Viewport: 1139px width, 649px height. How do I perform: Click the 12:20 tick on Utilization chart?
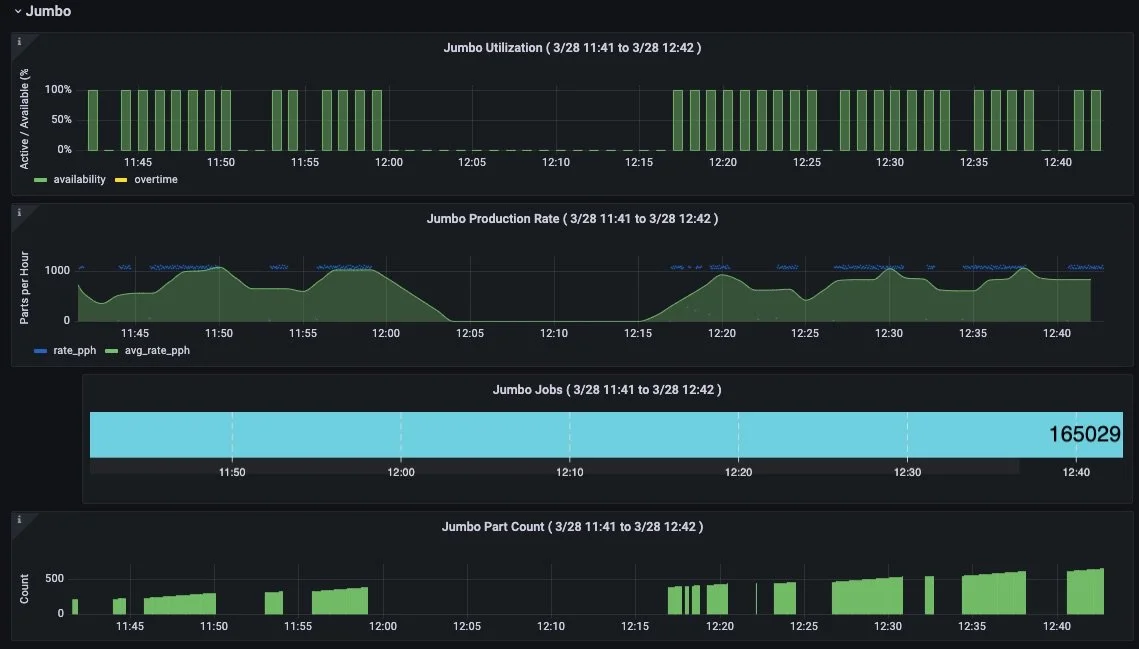[x=723, y=162]
